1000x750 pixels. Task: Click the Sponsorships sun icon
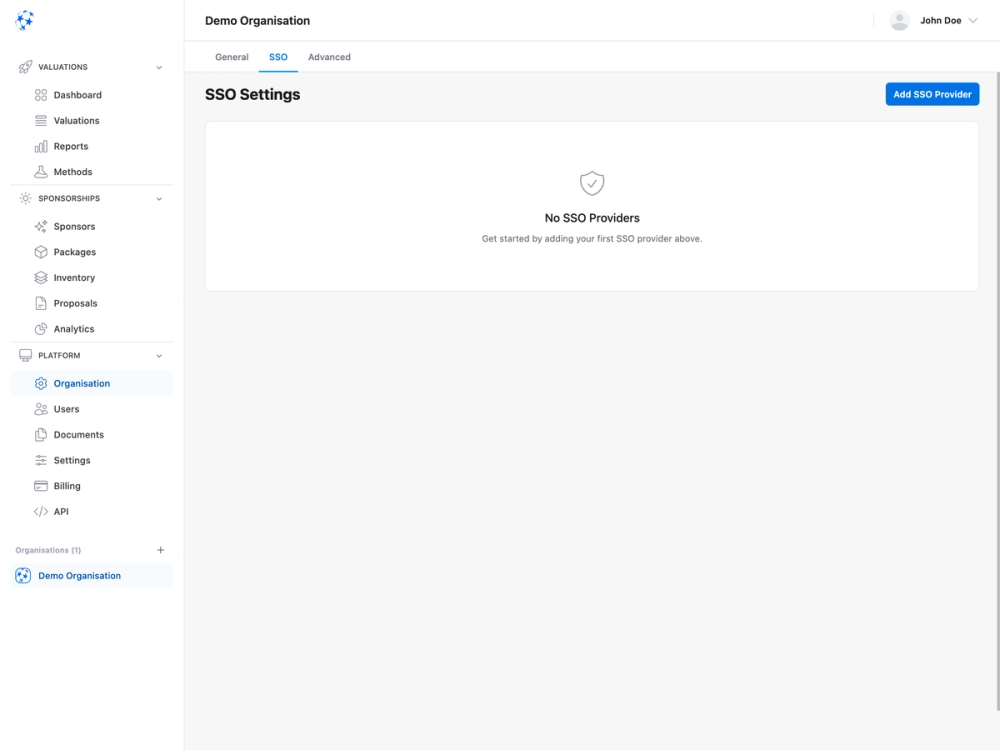(x=25, y=198)
